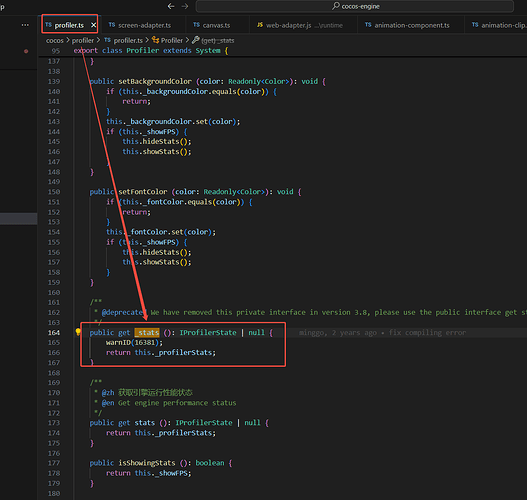Viewport: 527px width, 500px height.
Task: Go forward with the right navigation arrow
Action: 185,6
